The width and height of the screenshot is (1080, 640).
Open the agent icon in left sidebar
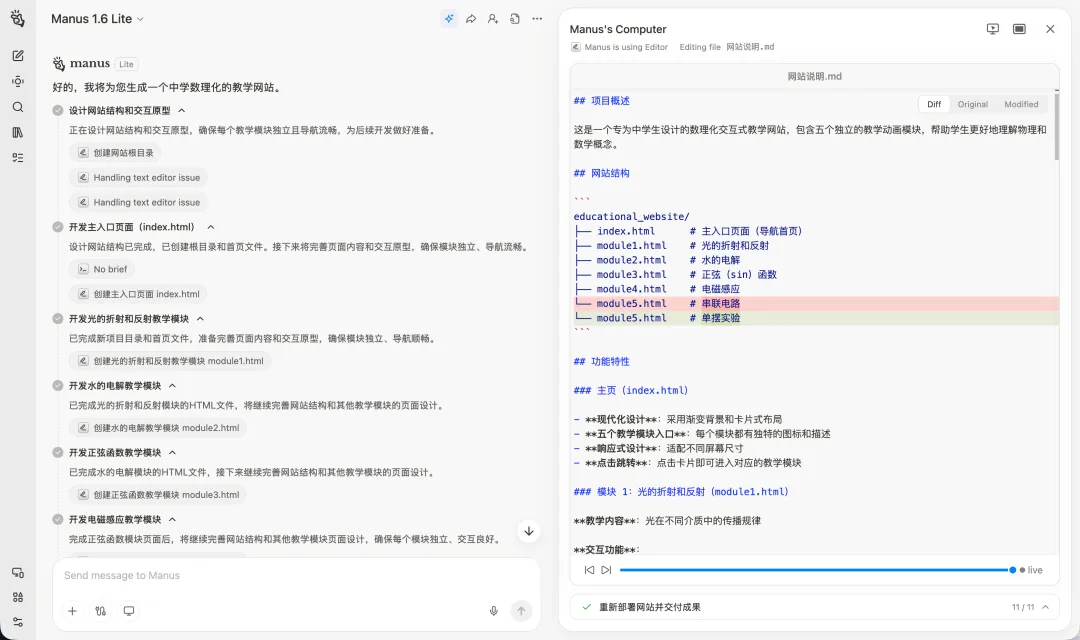18,81
